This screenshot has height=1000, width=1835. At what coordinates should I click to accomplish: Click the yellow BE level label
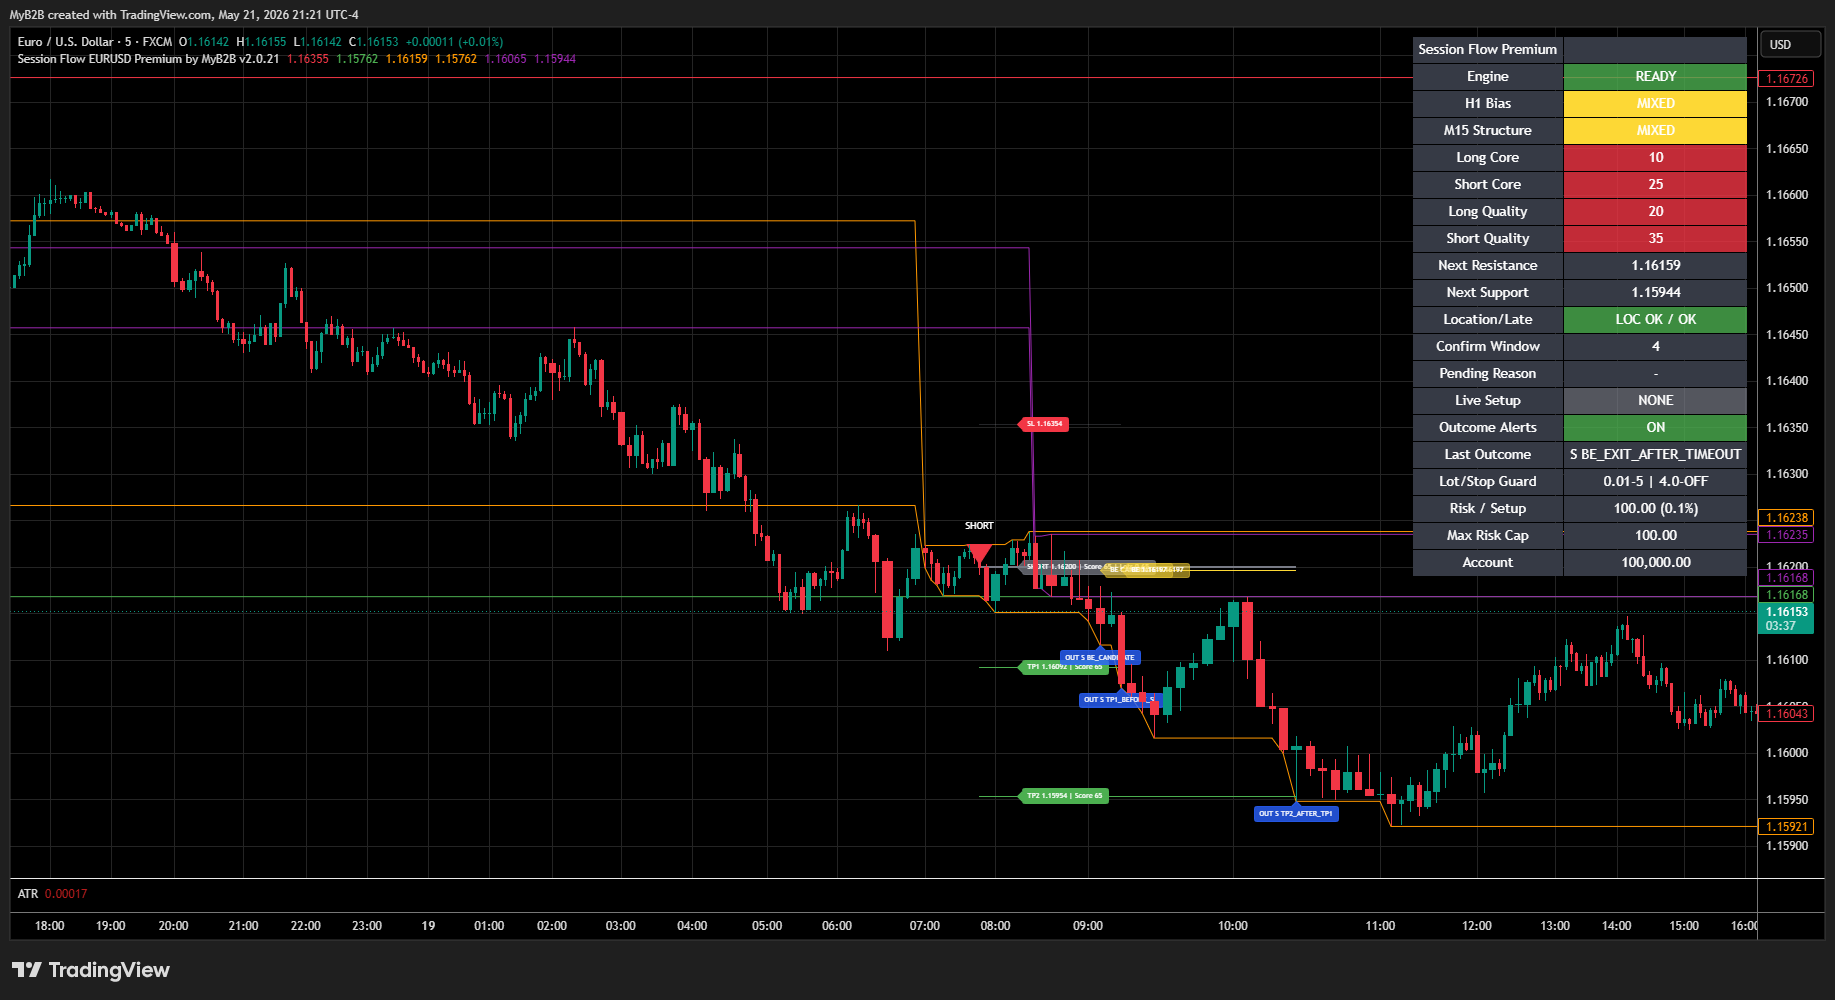(1147, 570)
